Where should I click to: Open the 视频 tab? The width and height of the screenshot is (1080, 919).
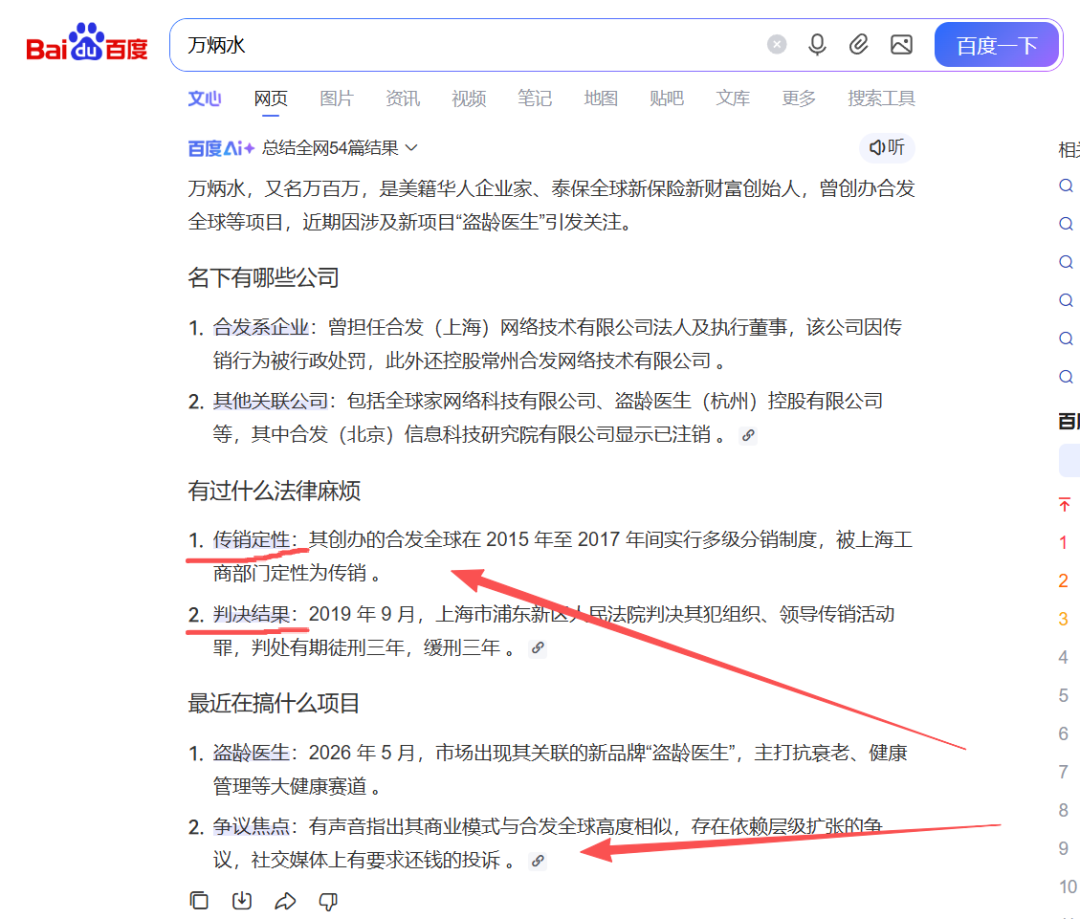[468, 99]
